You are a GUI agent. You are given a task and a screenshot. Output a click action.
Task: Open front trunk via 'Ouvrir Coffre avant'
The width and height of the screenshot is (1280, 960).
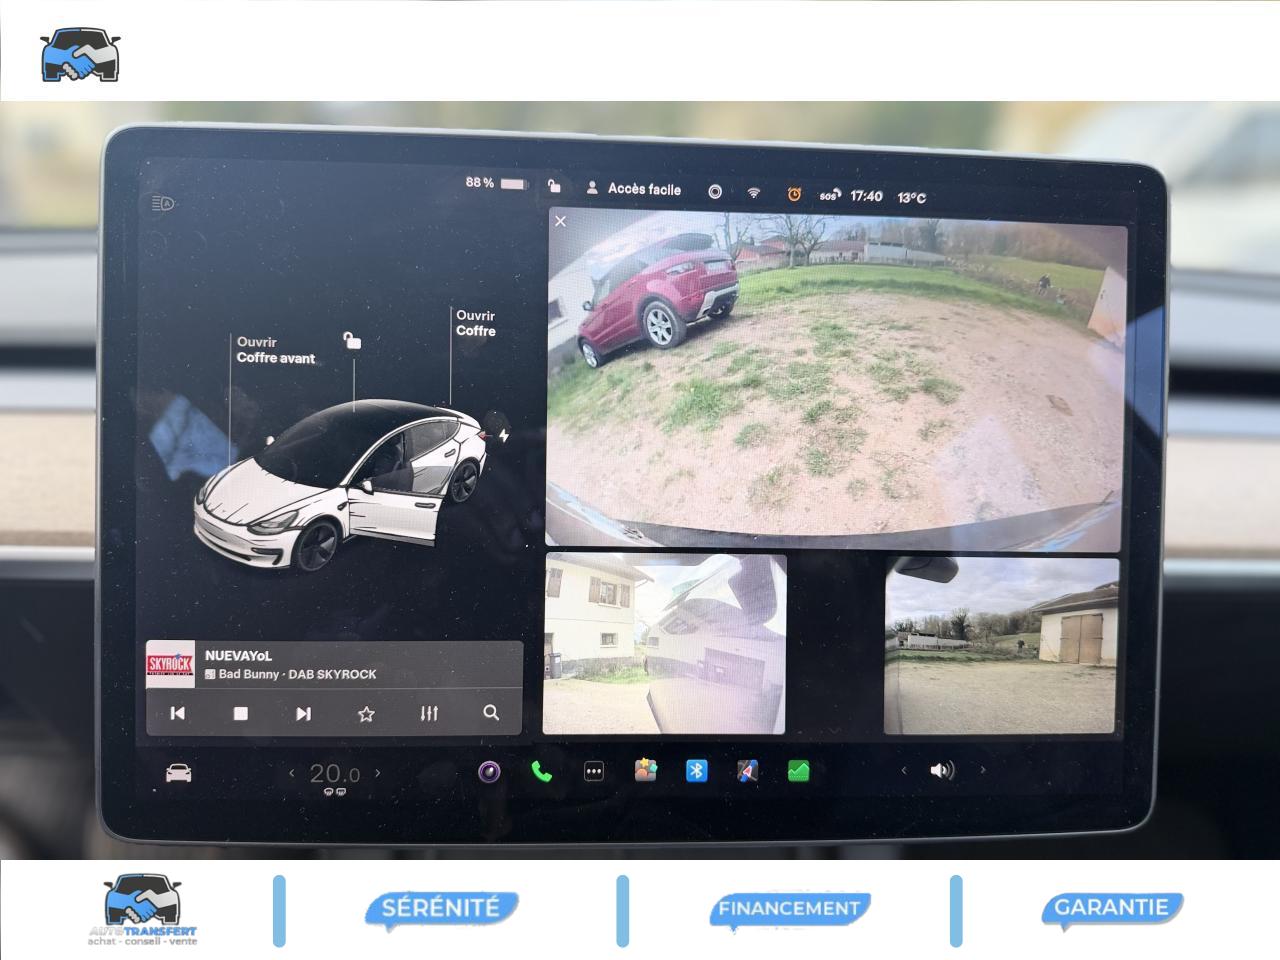tap(275, 350)
